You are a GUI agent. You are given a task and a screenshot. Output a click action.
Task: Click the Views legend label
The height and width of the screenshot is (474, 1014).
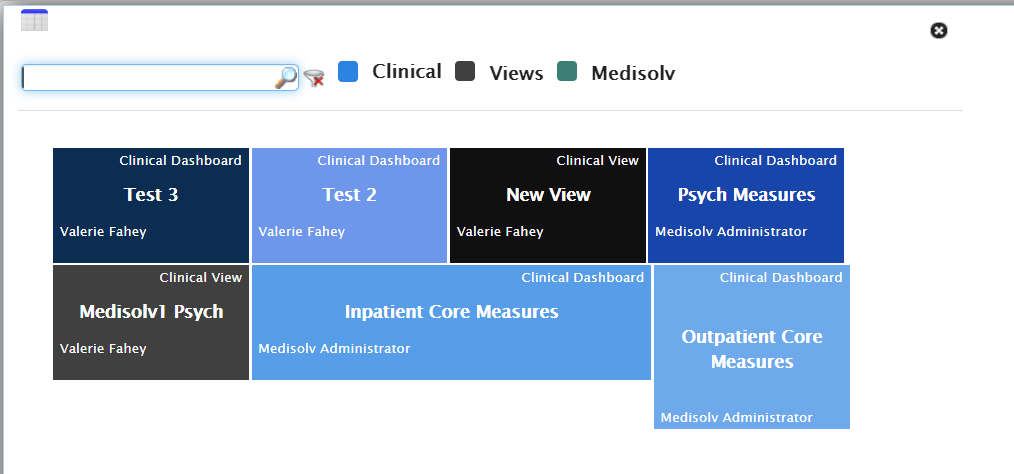(516, 73)
